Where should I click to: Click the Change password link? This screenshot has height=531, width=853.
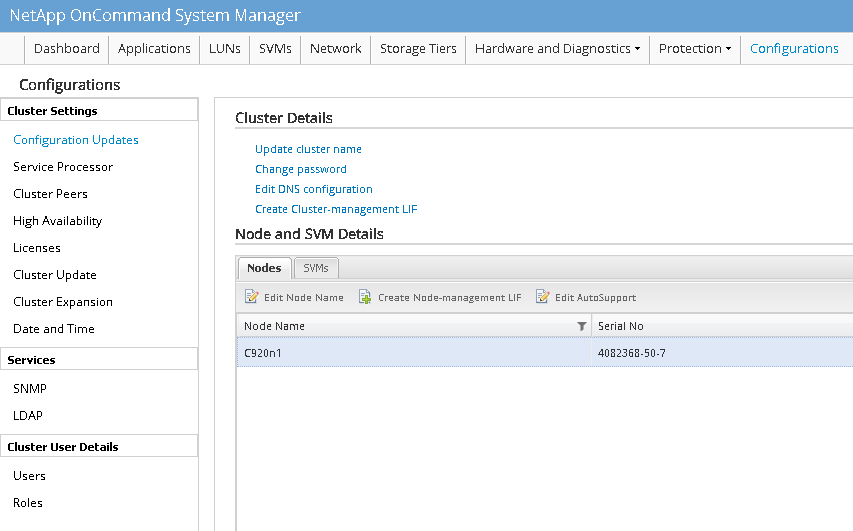pyautogui.click(x=301, y=169)
